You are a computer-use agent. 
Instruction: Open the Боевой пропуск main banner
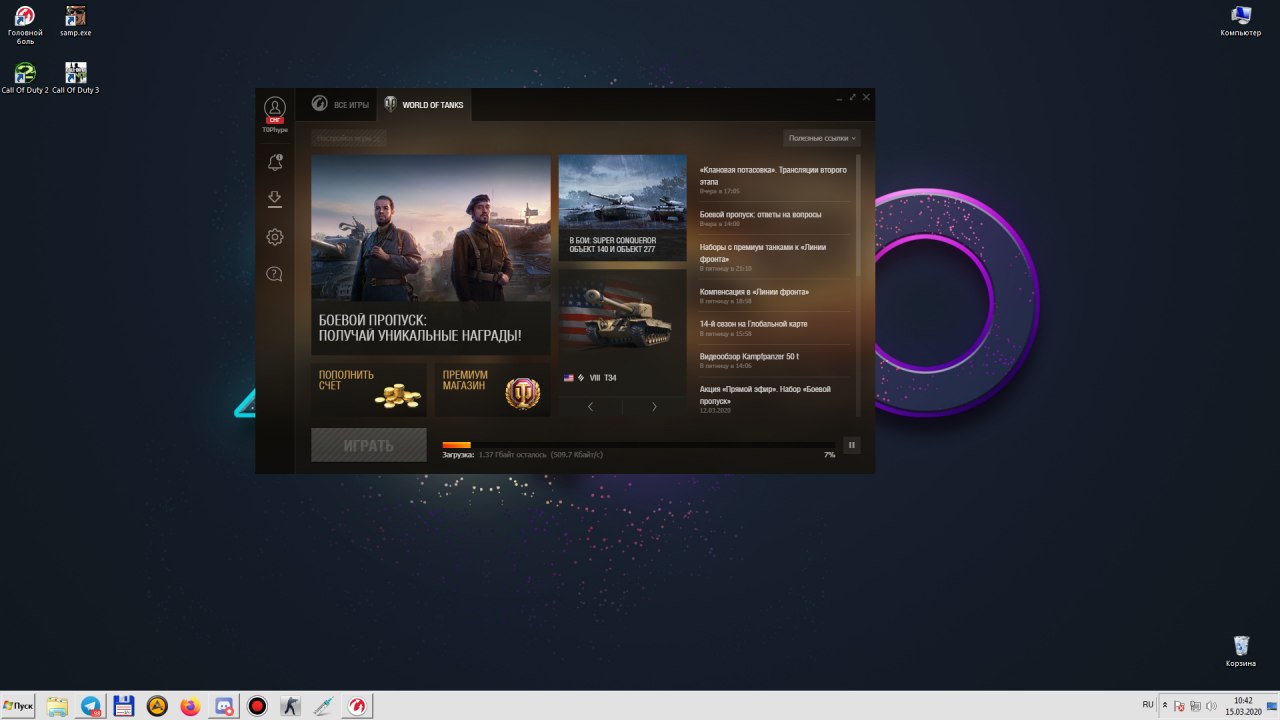(431, 255)
